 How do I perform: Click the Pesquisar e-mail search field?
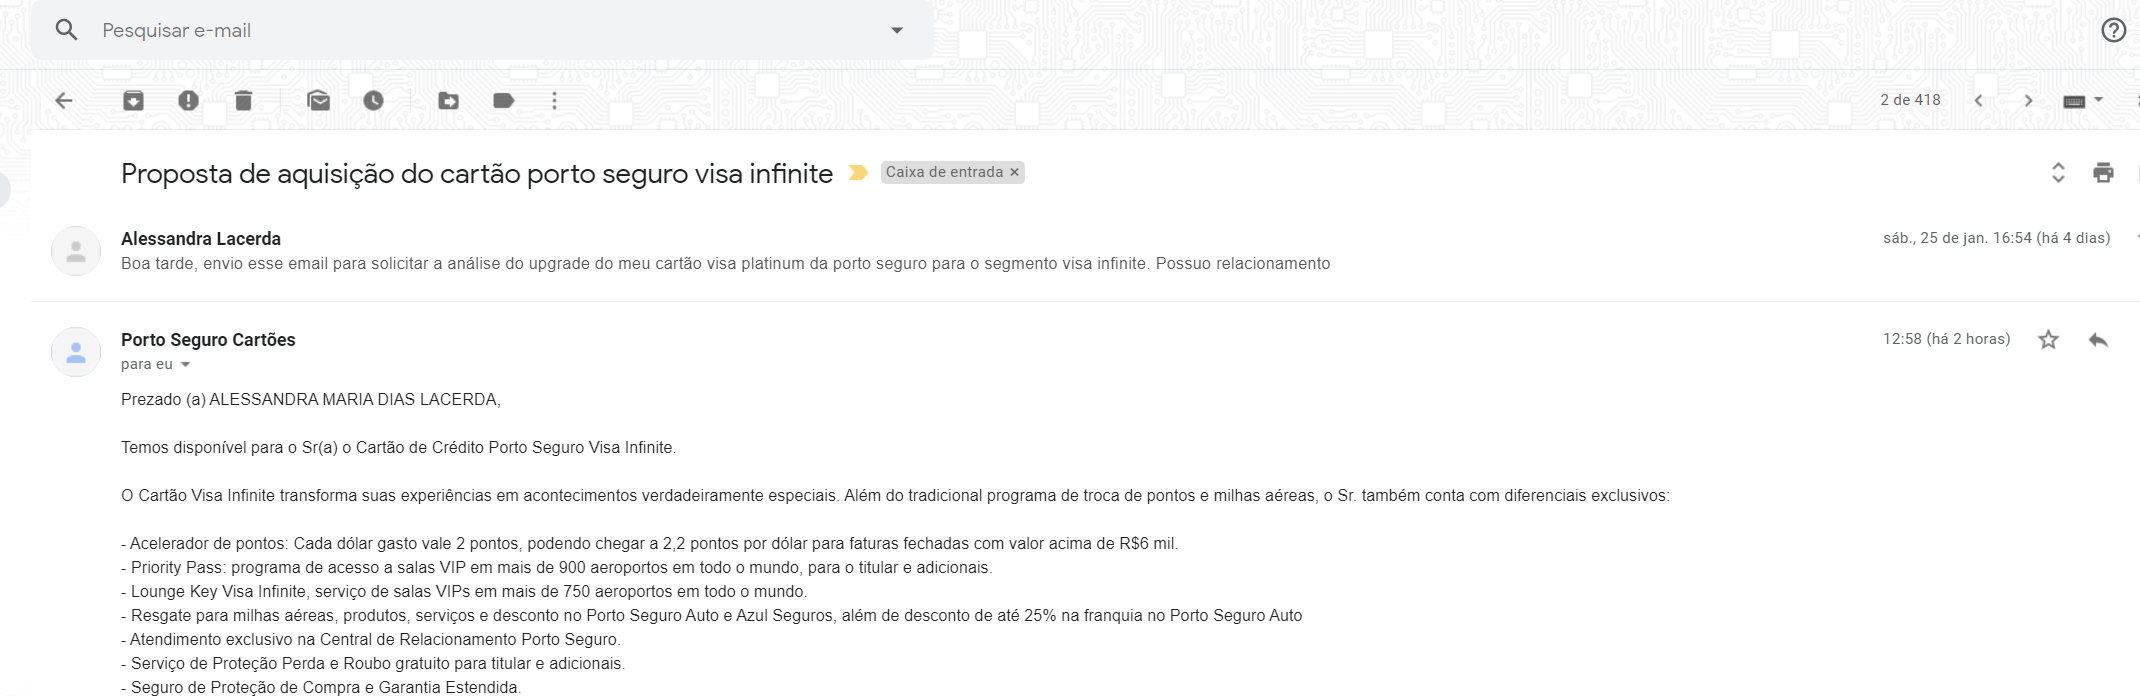click(480, 30)
